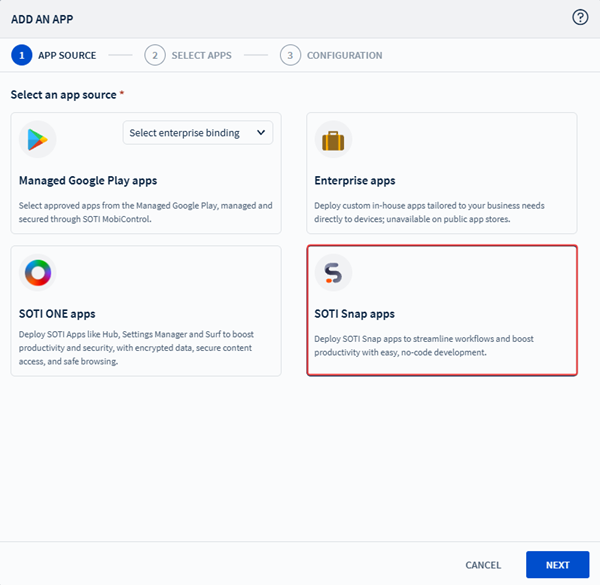Click the SOTI Snap 'S' logo icon
This screenshot has height=585, width=600.
pos(334,273)
